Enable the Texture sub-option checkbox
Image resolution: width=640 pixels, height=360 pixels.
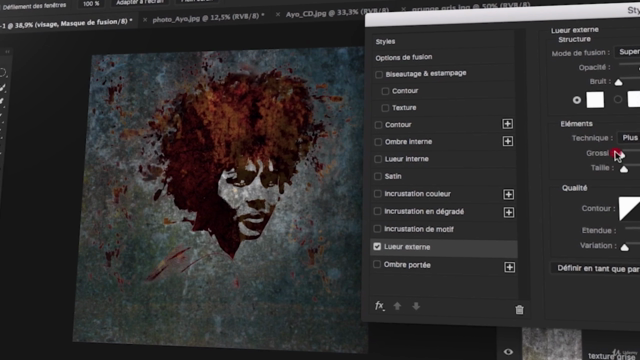[385, 108]
